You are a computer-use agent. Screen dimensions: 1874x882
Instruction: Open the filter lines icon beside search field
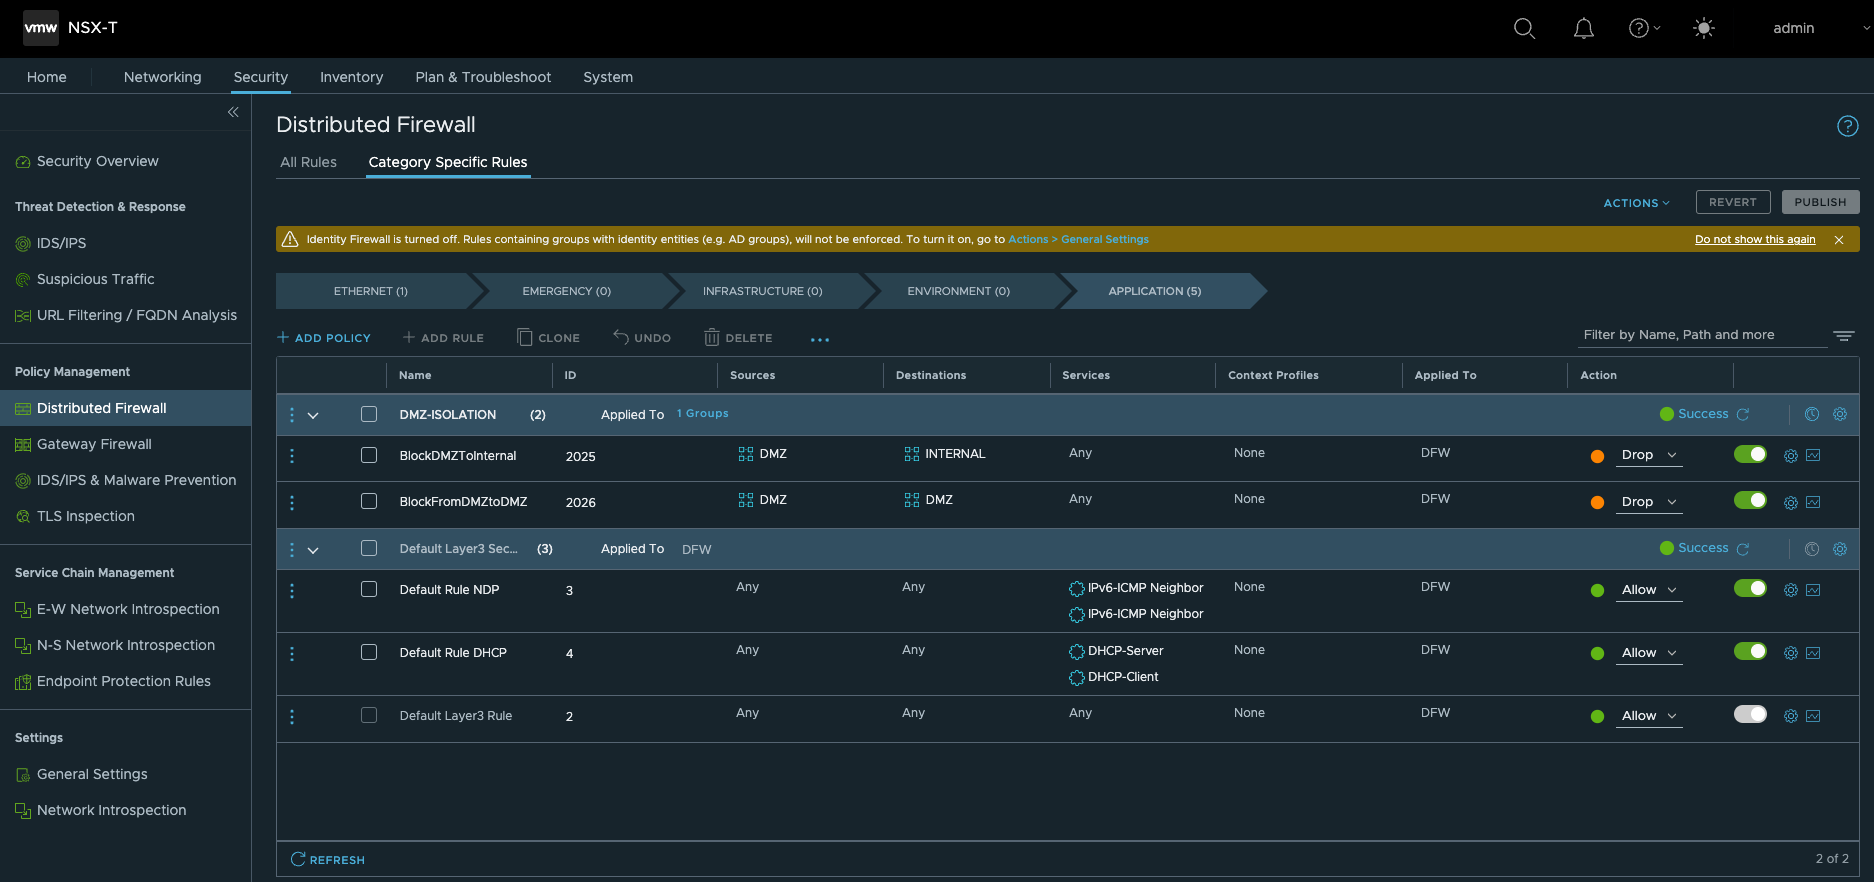[x=1844, y=336]
